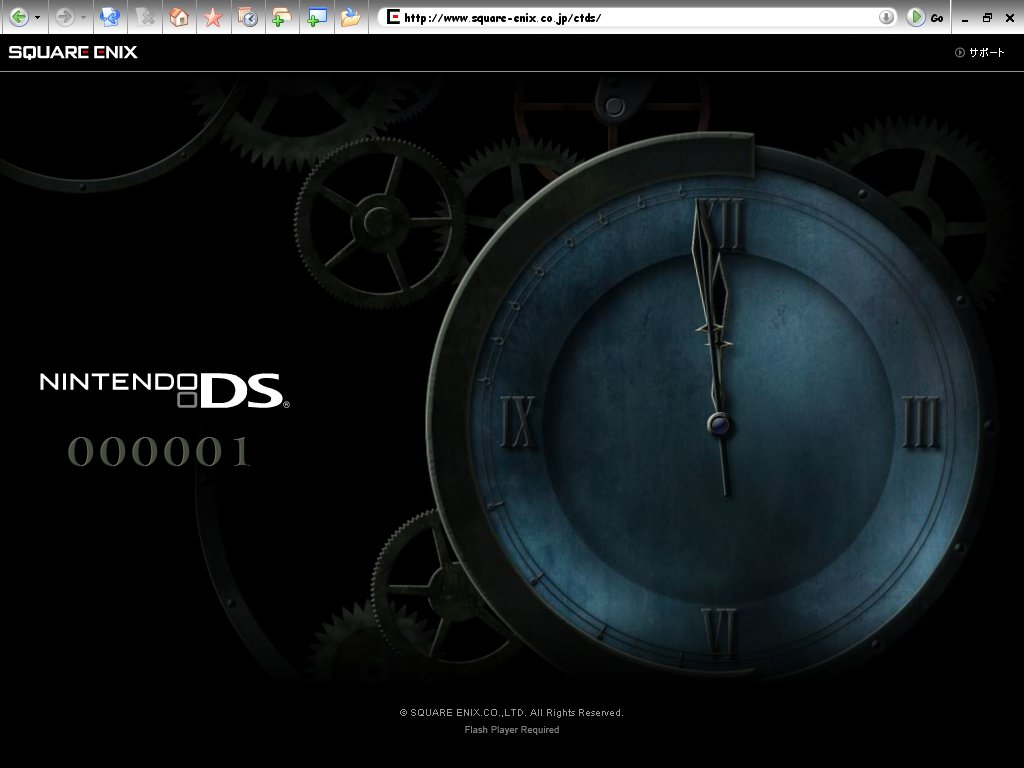This screenshot has width=1024, height=768.
Task: Click the add tab group icon
Action: (x=282, y=17)
